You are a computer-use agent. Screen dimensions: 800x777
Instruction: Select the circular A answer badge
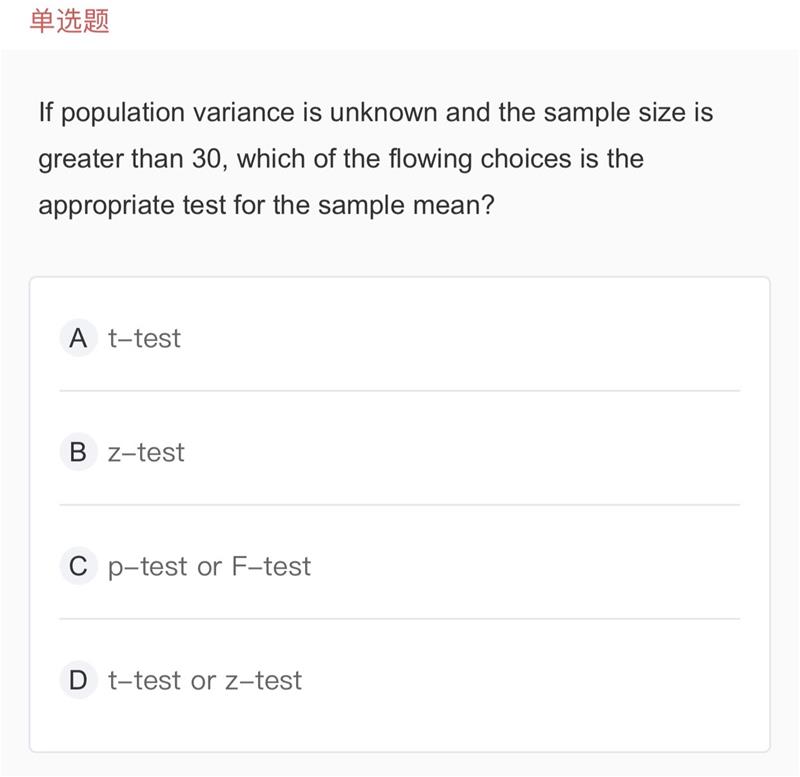[78, 338]
